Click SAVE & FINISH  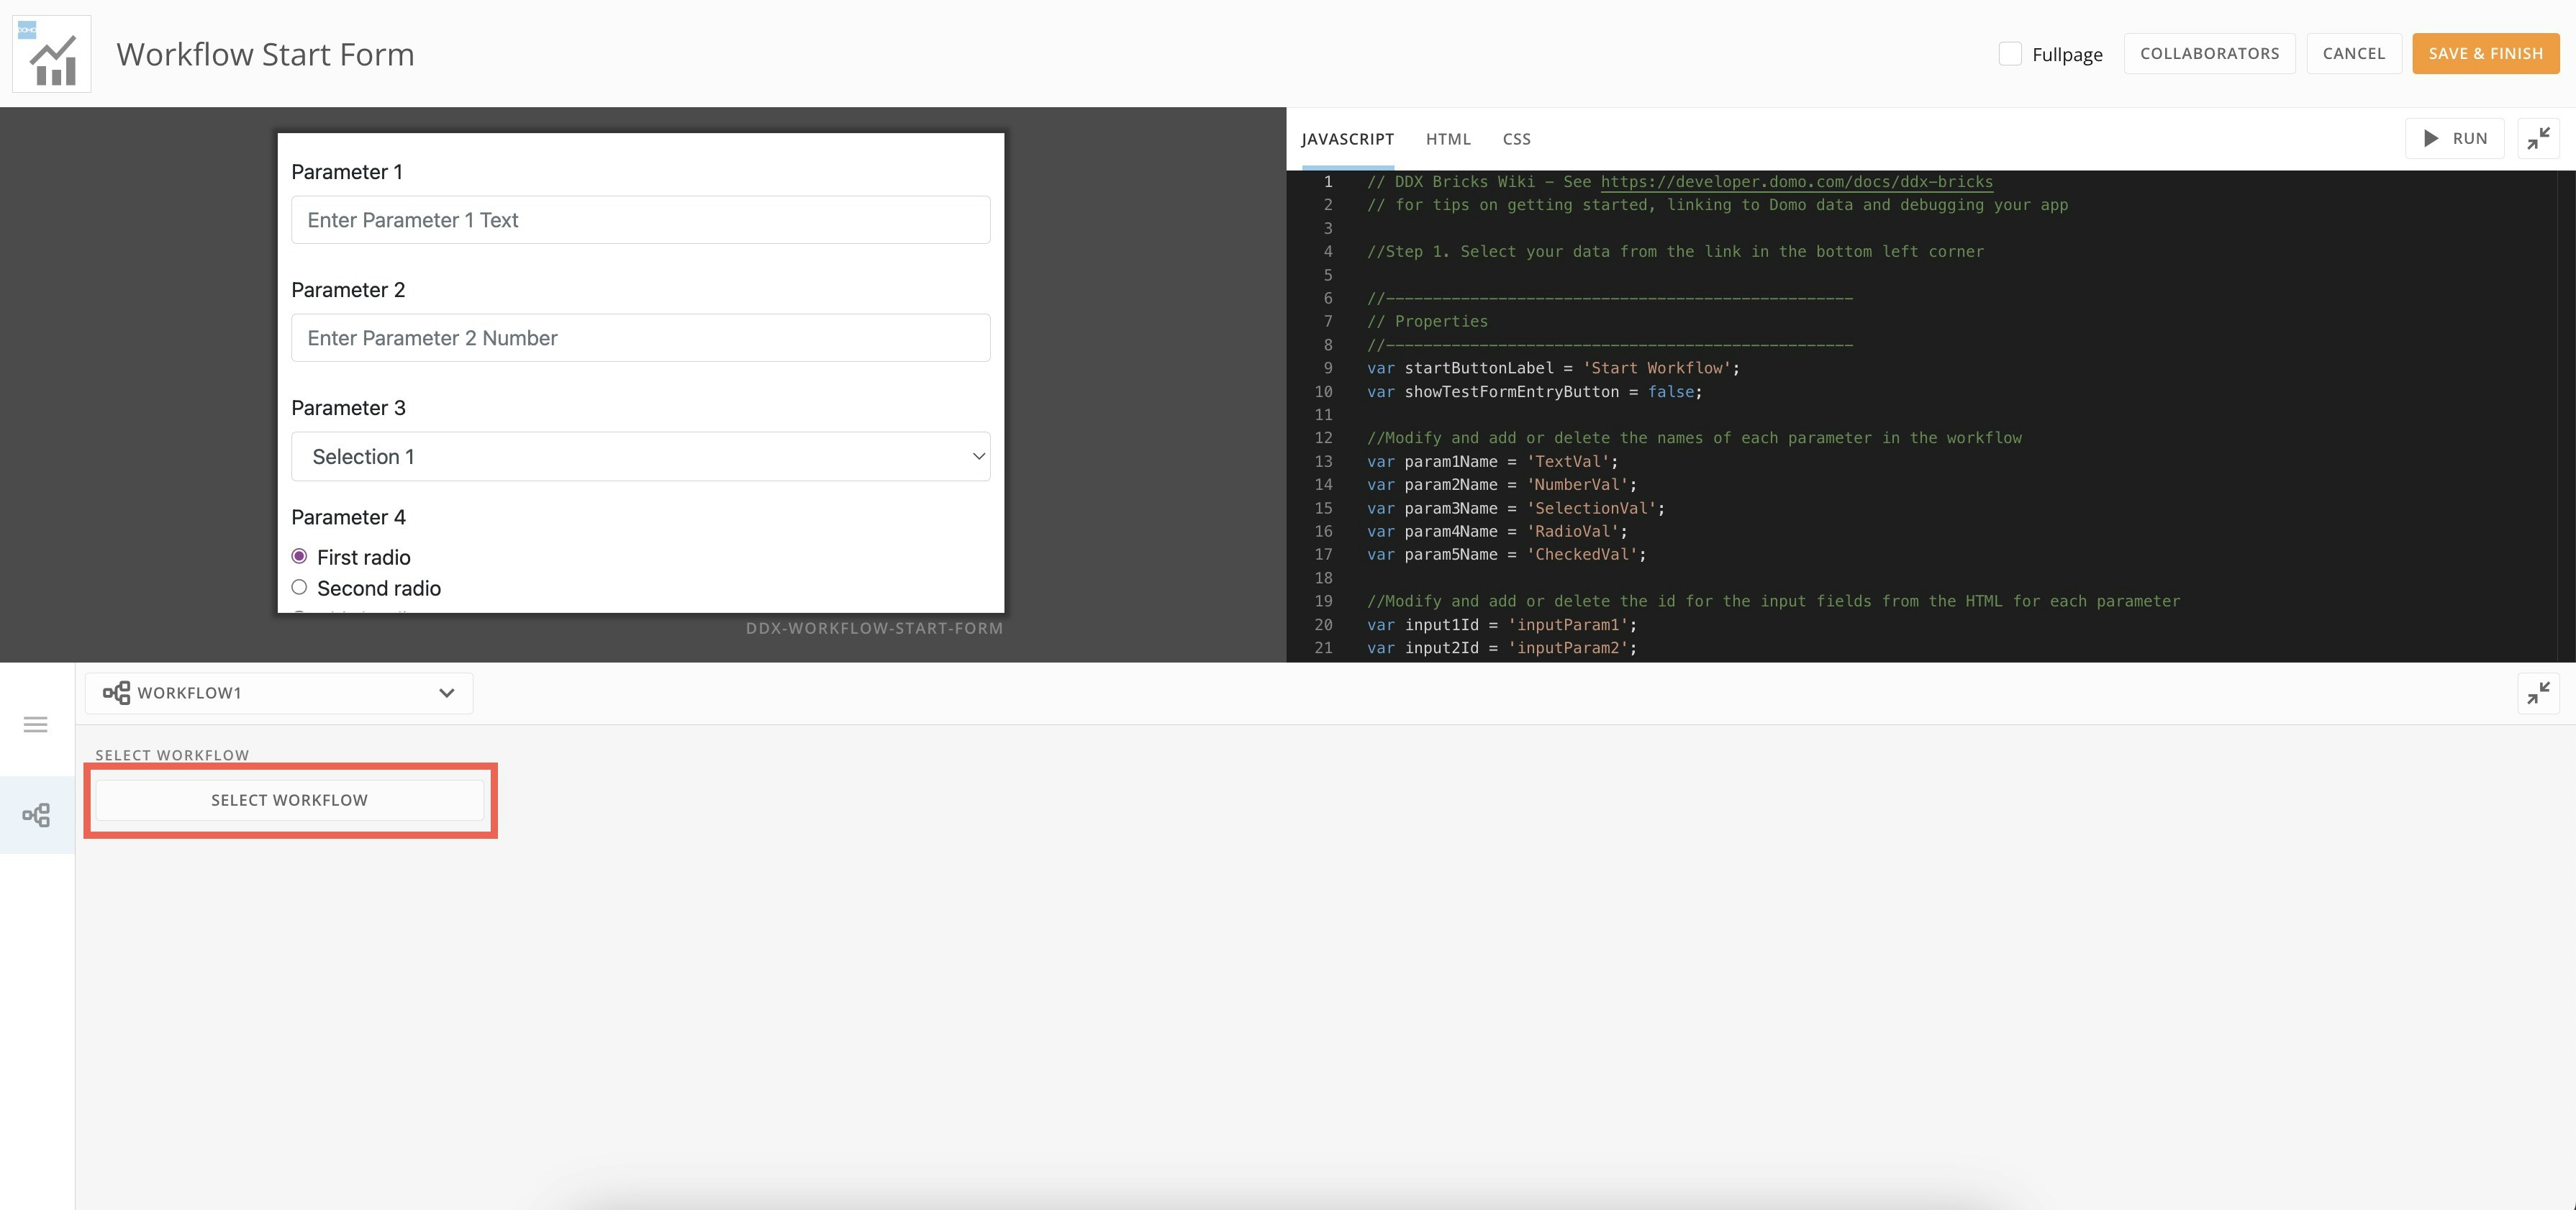pos(2486,53)
